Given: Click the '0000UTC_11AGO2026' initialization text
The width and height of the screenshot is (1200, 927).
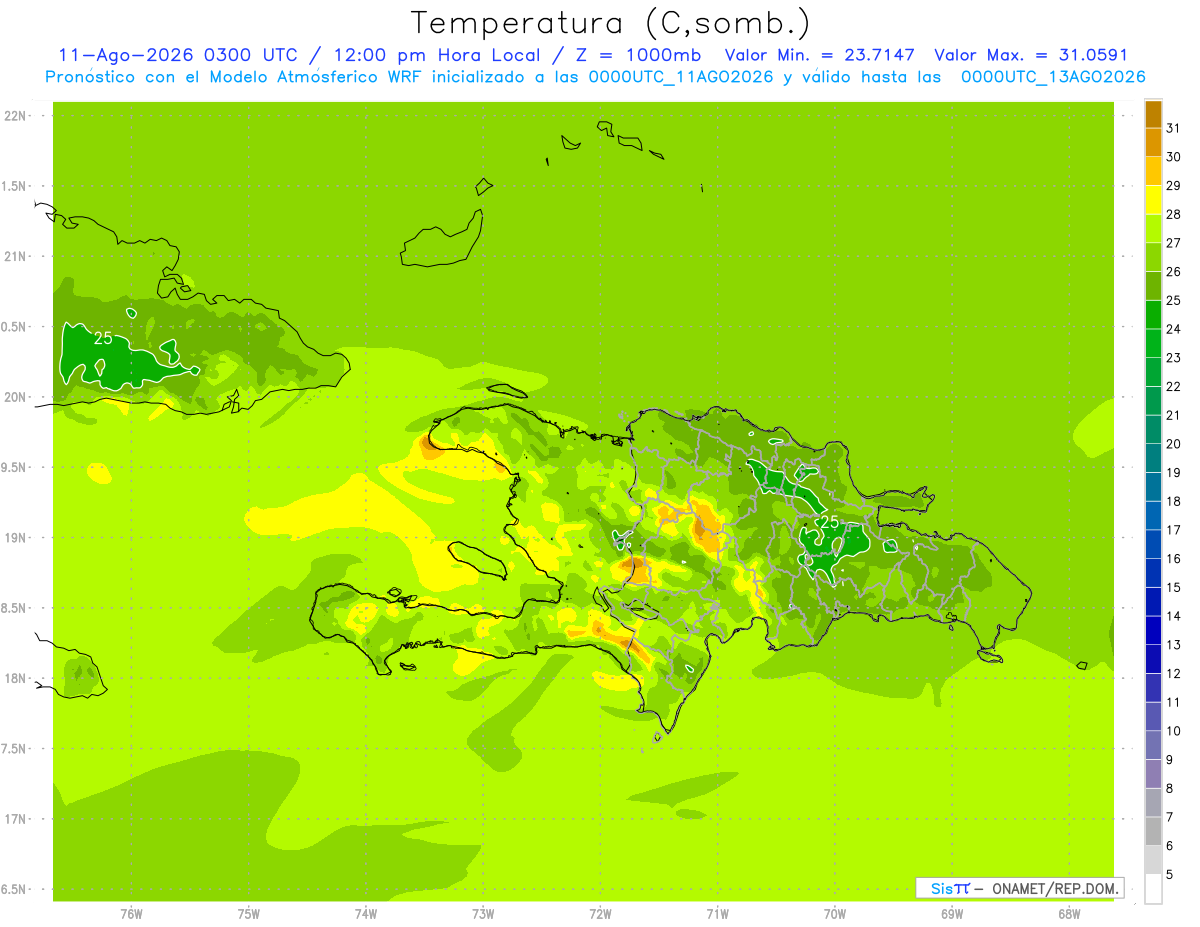Looking at the screenshot, I should click(x=682, y=77).
